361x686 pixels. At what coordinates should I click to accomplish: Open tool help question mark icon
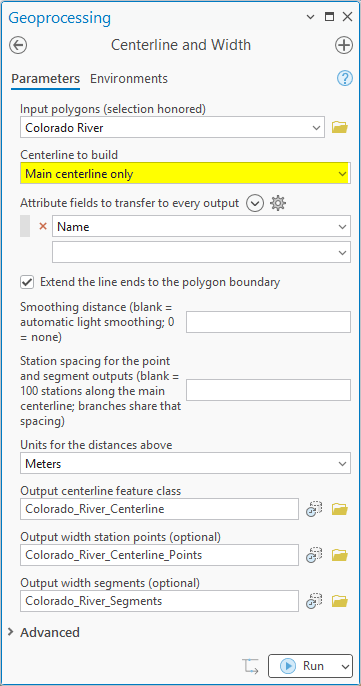(x=345, y=78)
